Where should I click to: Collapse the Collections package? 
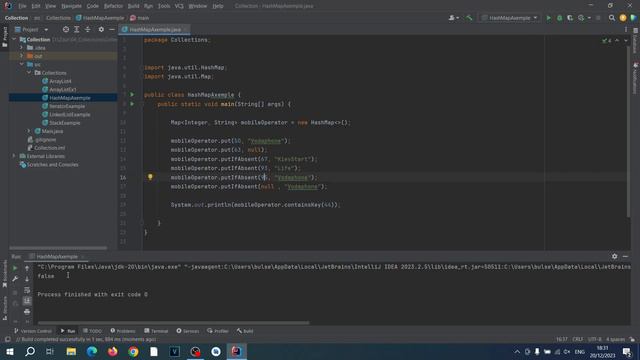[x=29, y=73]
